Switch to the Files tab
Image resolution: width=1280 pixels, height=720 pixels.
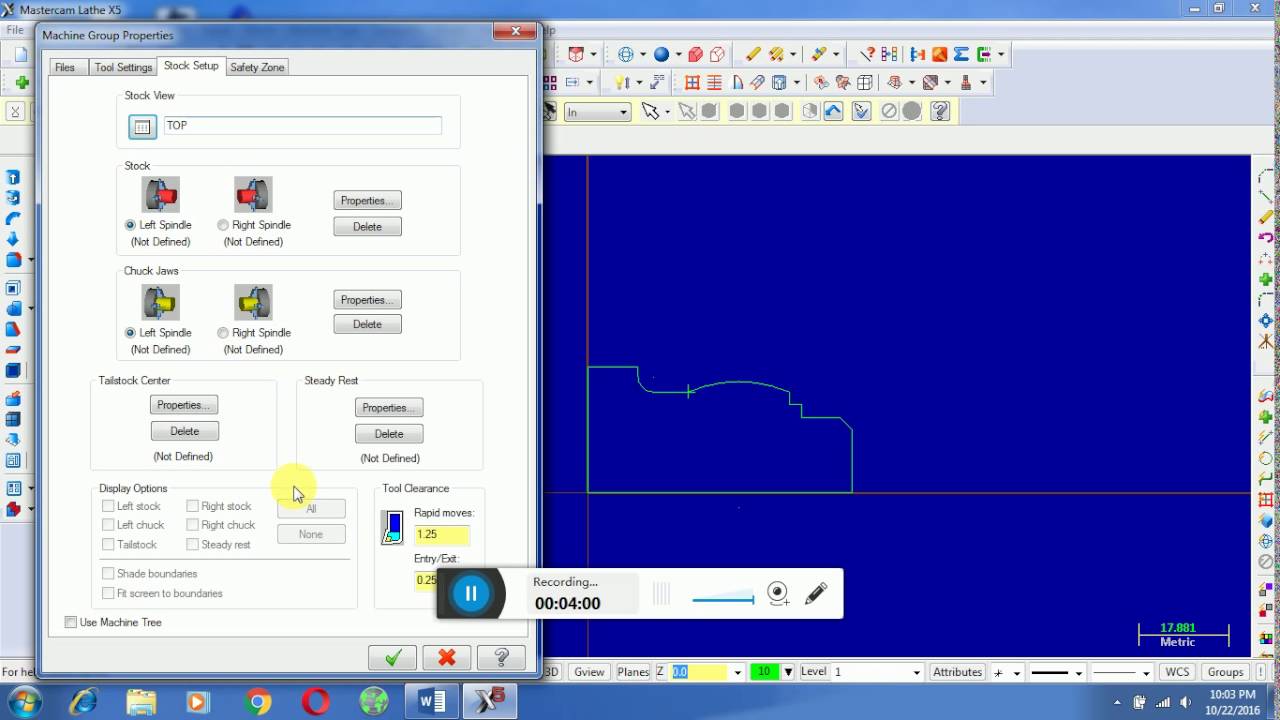tap(65, 67)
